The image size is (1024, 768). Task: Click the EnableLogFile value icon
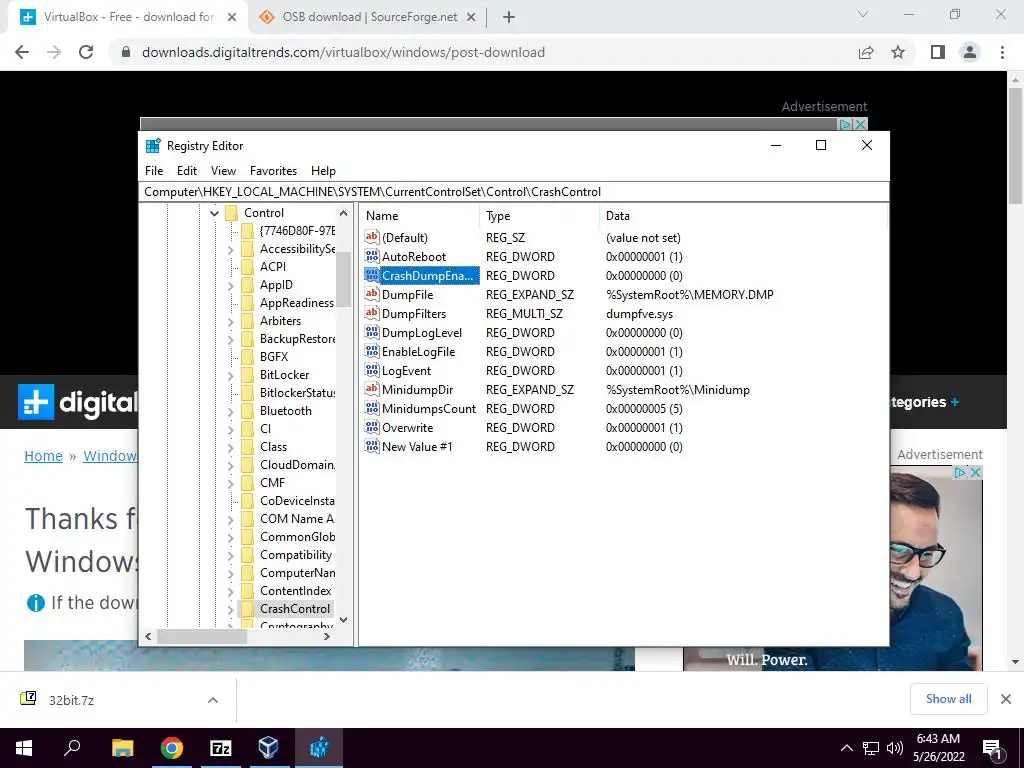tap(372, 351)
